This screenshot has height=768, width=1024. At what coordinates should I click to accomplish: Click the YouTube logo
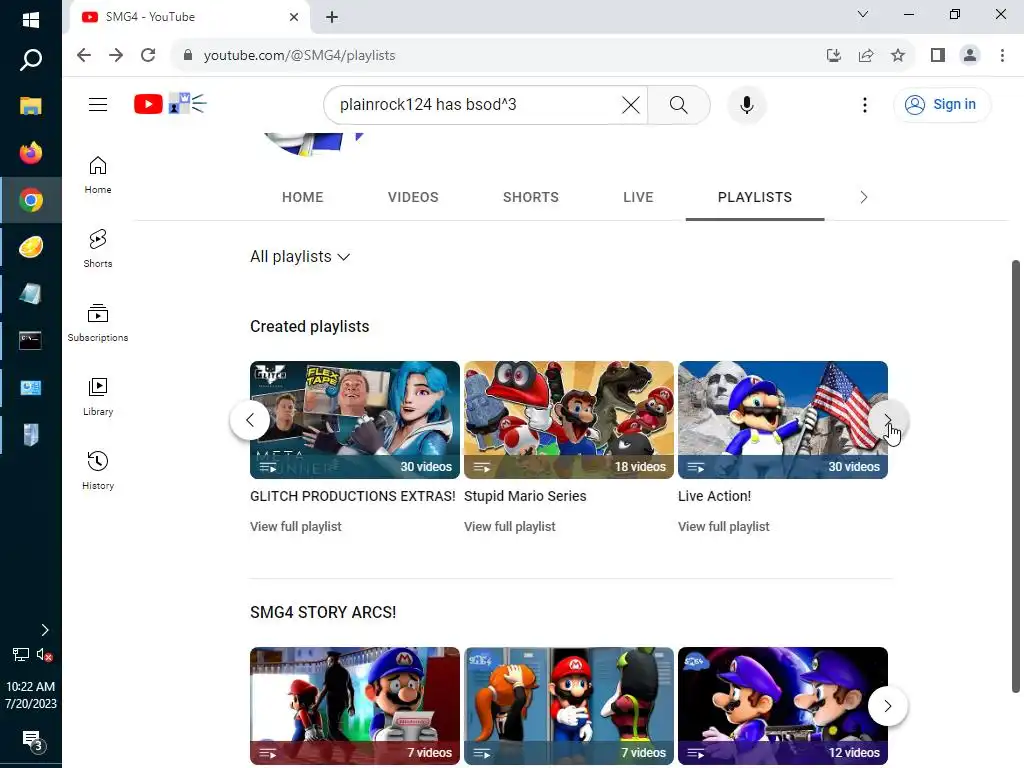(170, 104)
